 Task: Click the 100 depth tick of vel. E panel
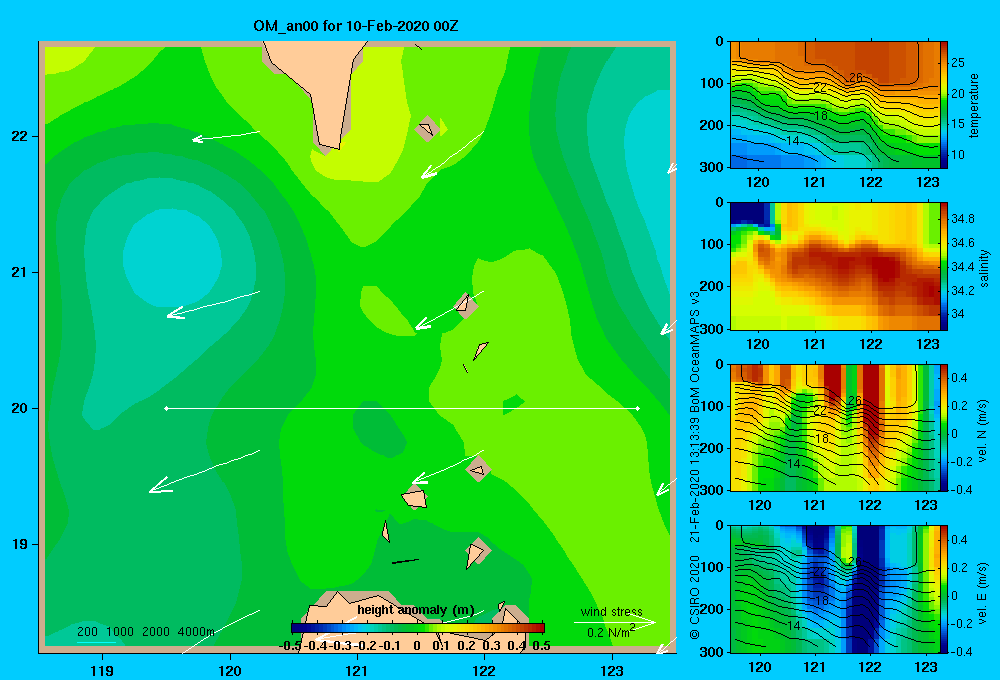(x=712, y=567)
